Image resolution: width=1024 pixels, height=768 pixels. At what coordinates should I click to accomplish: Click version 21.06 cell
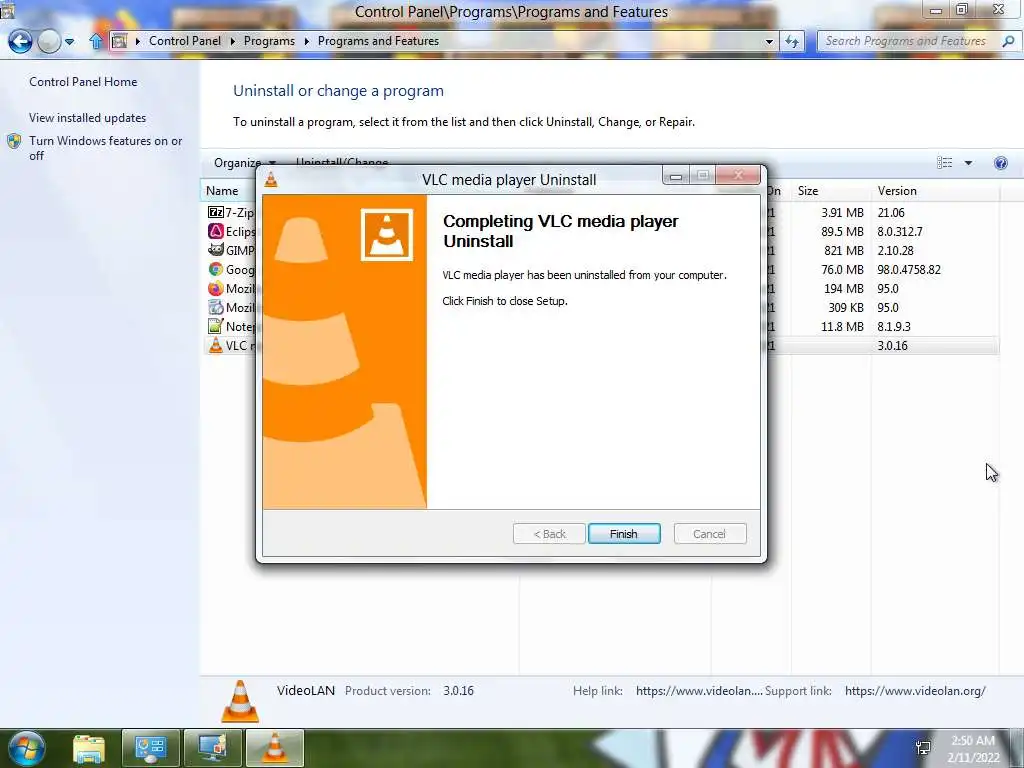[891, 212]
